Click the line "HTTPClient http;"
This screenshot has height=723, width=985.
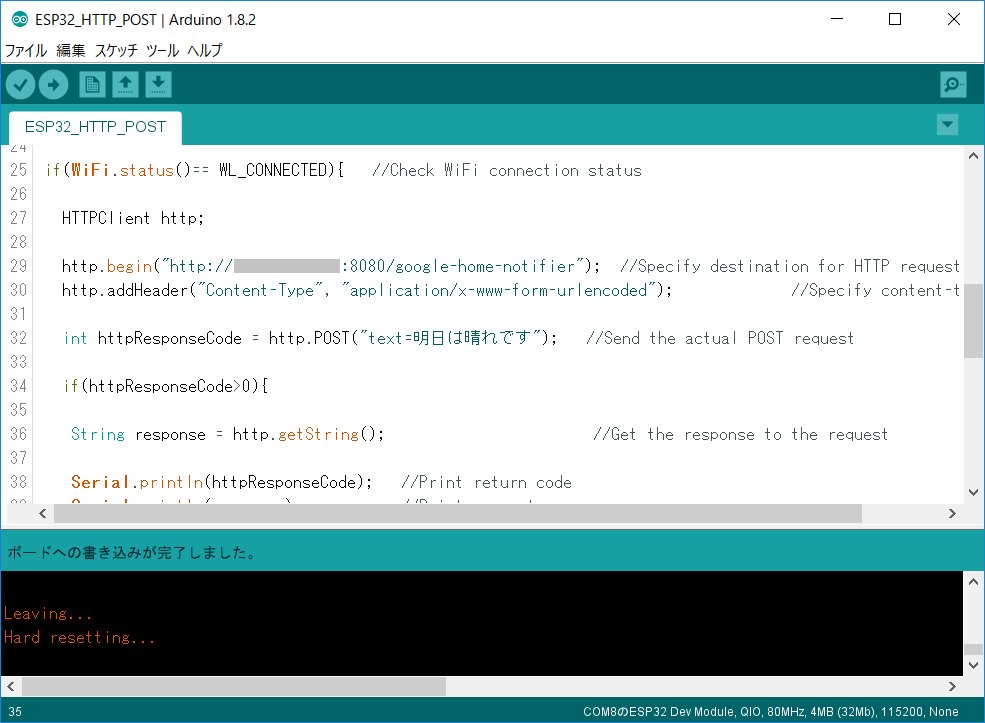(133, 219)
